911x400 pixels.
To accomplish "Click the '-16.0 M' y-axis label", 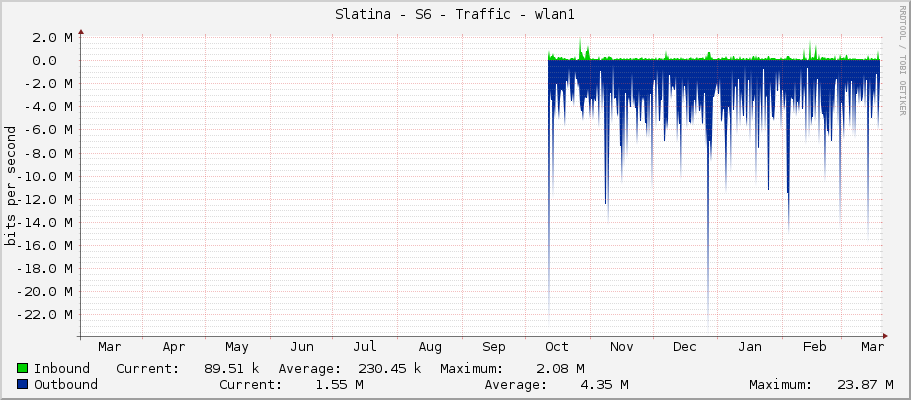I will pos(44,245).
